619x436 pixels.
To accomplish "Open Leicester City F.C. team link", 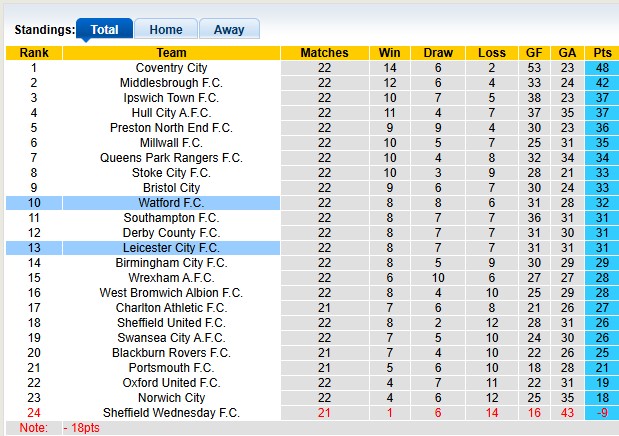I will pos(171,248).
